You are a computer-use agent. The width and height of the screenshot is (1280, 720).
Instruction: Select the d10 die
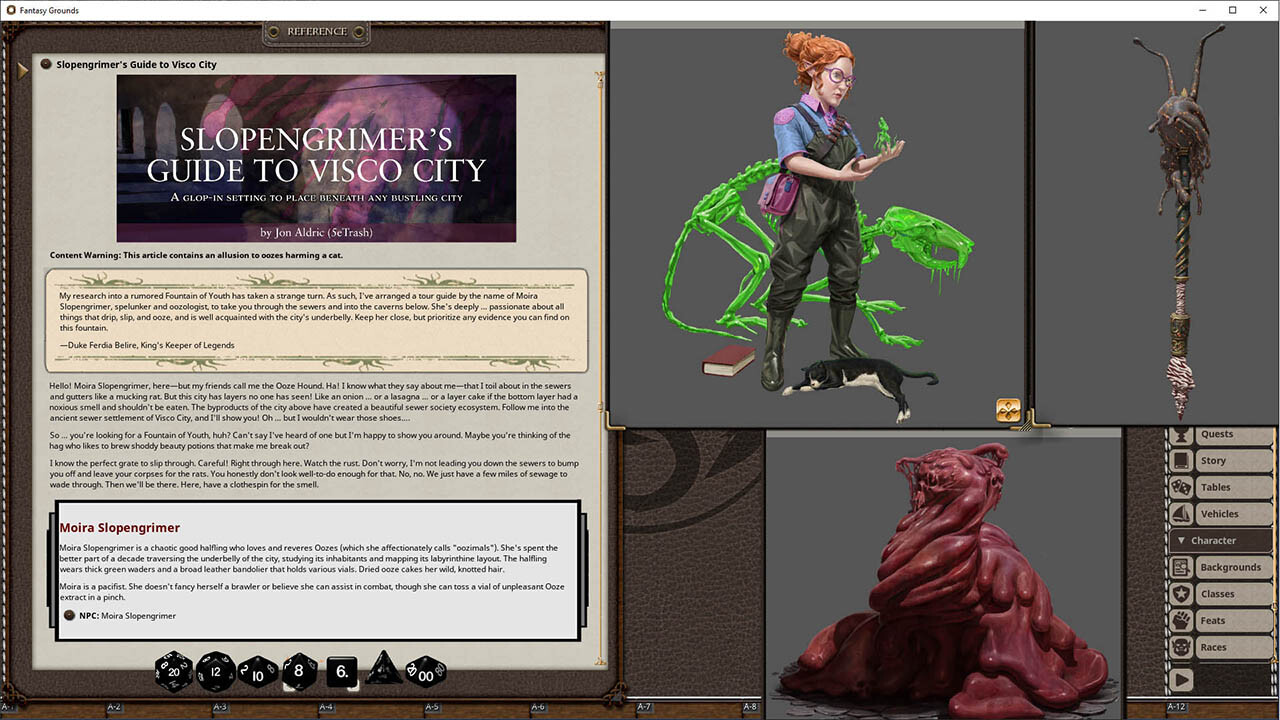[257, 672]
